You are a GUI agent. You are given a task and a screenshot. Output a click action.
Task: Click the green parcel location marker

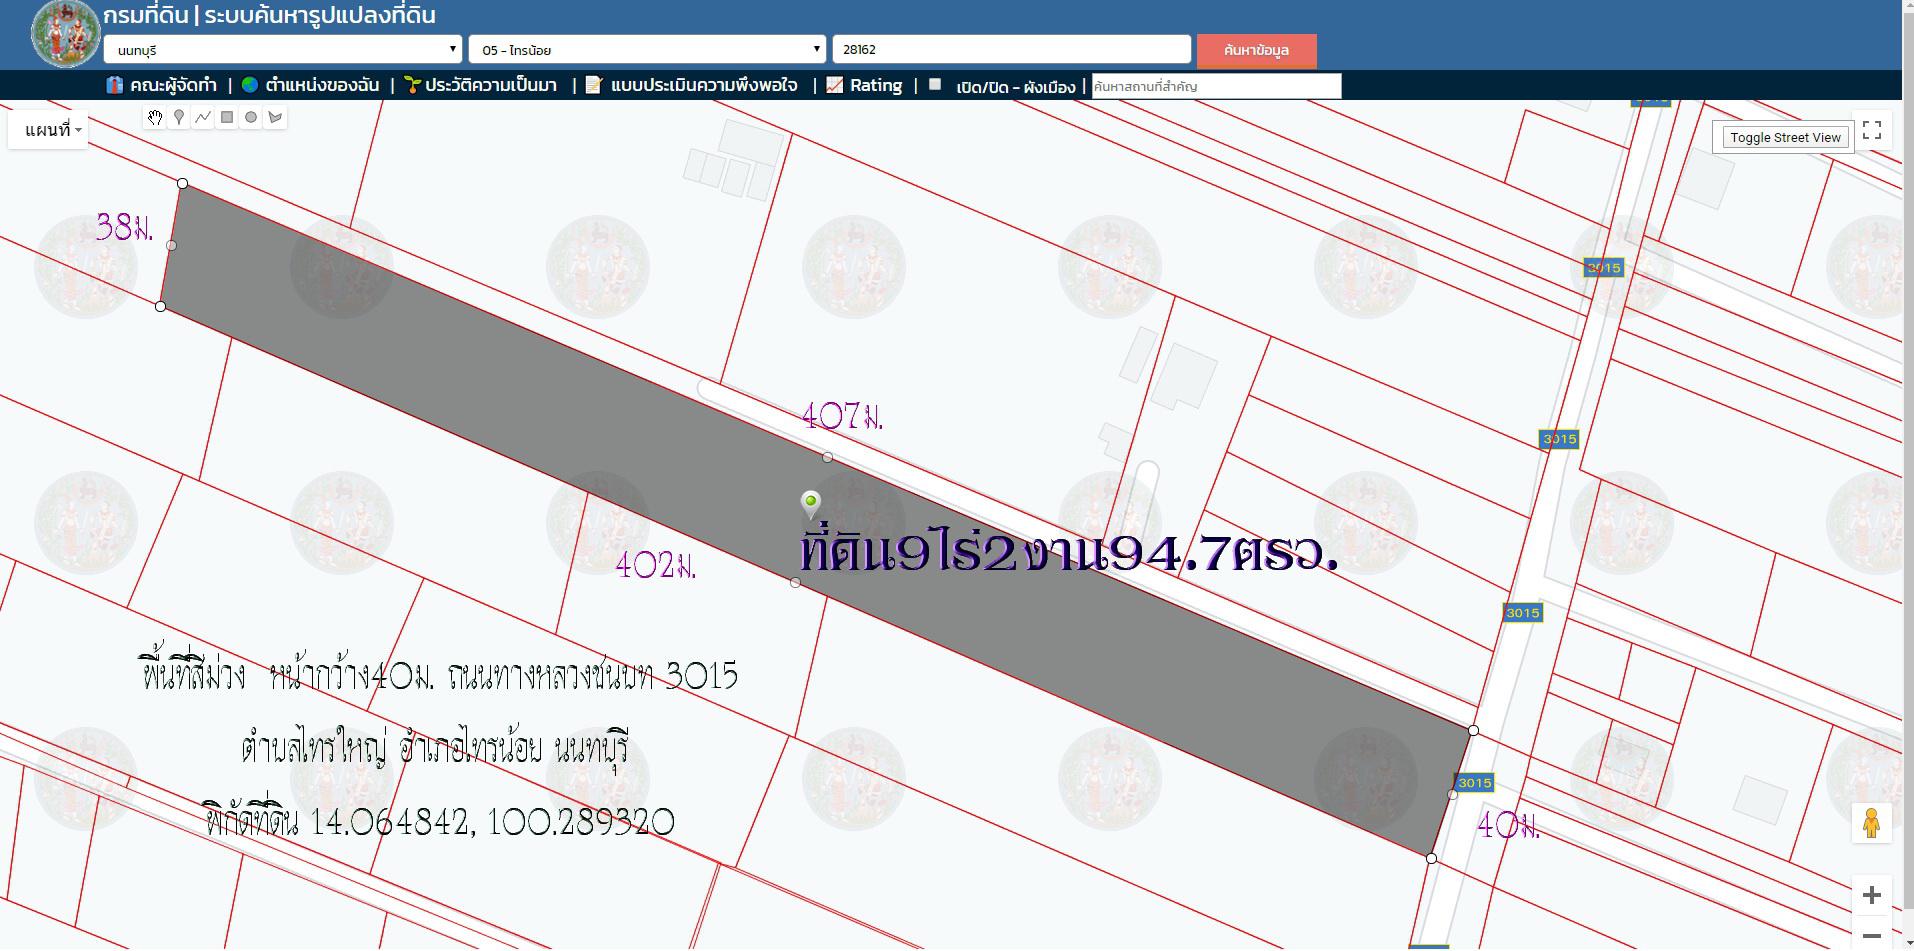pos(811,503)
